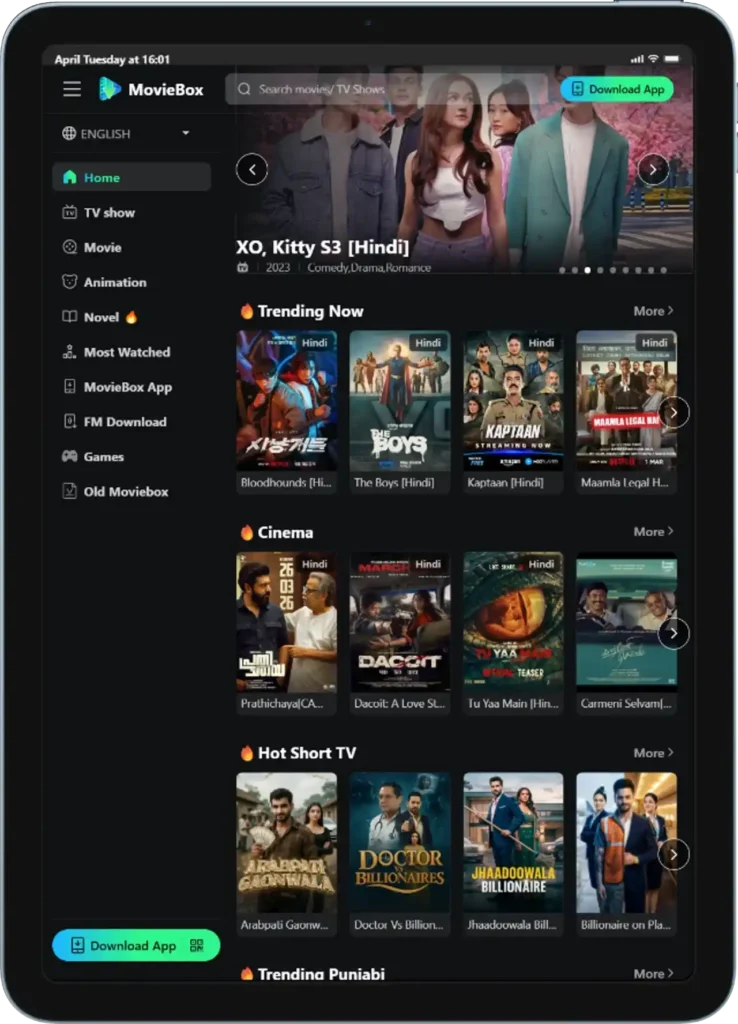This screenshot has height=1024, width=738.
Task: Click the Home house icon
Action: (70, 177)
